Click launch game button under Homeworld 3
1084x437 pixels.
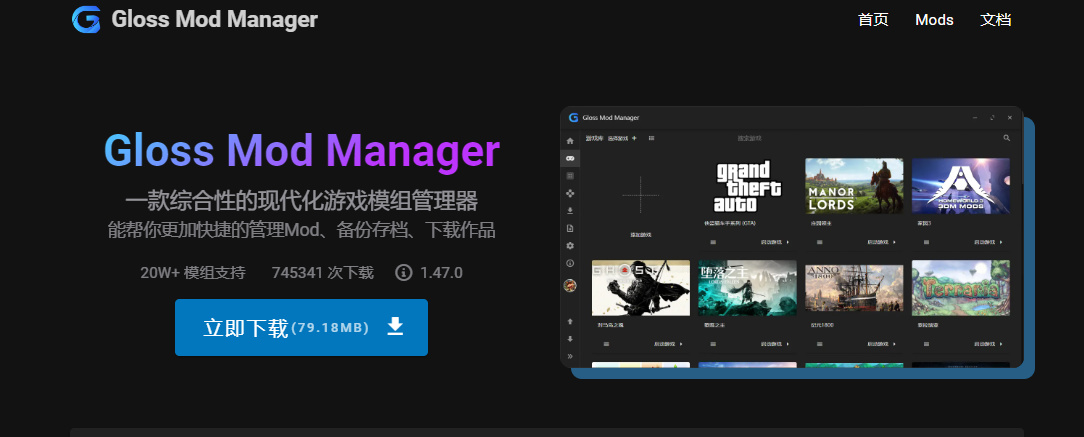click(989, 243)
